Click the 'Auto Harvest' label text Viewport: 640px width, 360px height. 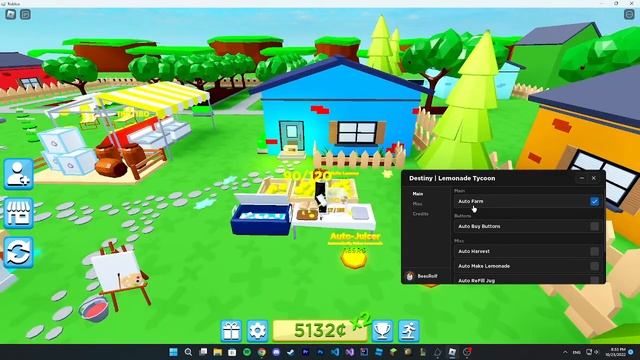coord(474,251)
